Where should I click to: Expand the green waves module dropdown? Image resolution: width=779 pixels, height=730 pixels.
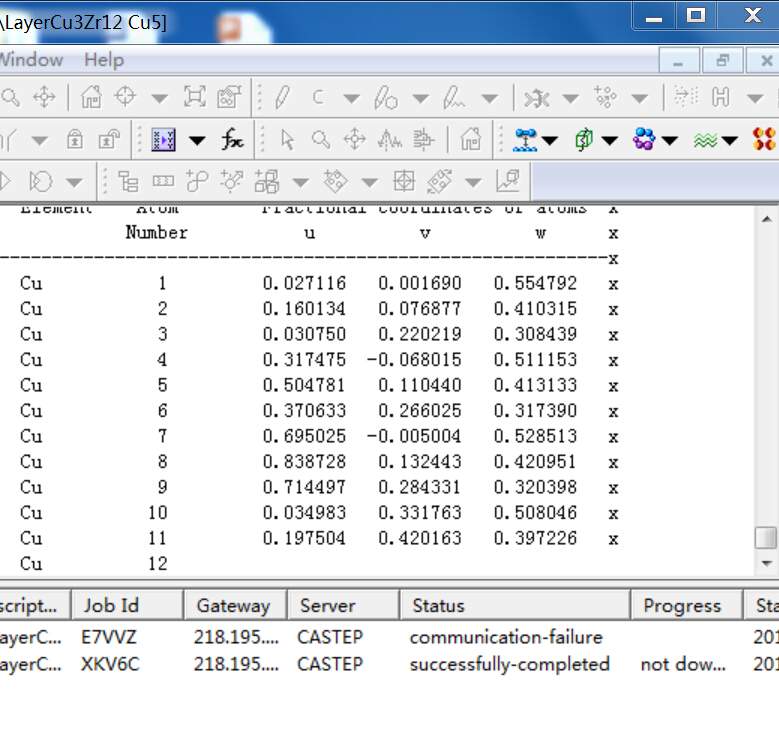(729, 141)
